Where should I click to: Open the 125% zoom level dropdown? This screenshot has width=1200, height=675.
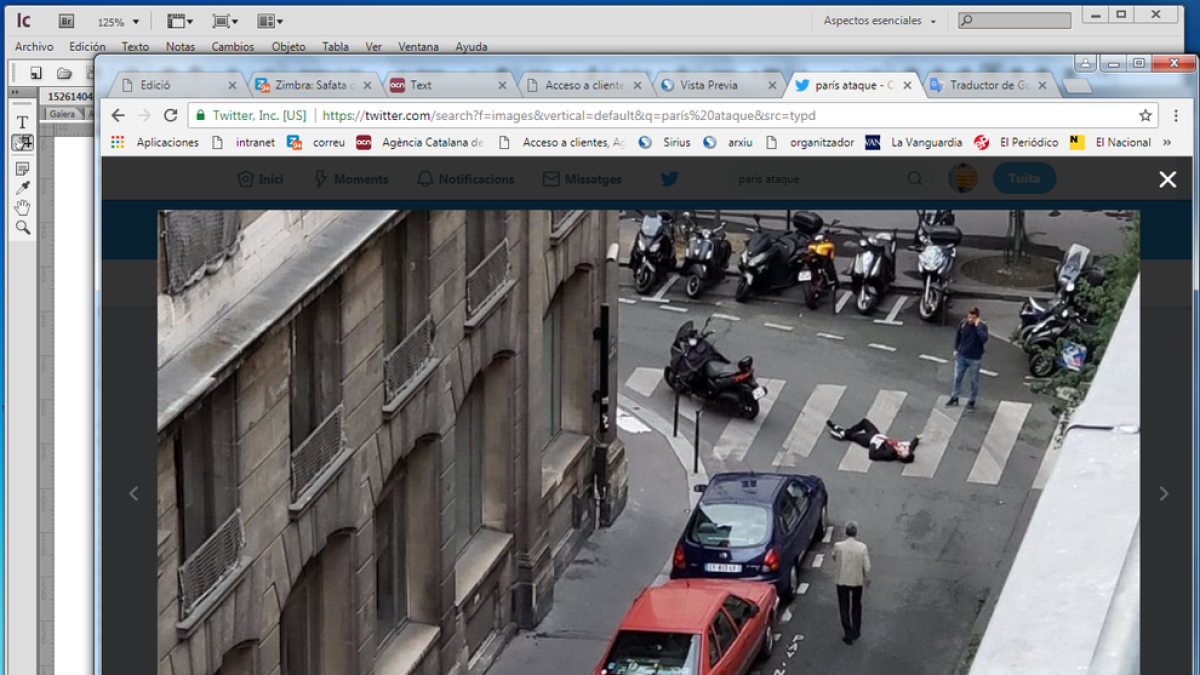click(118, 21)
